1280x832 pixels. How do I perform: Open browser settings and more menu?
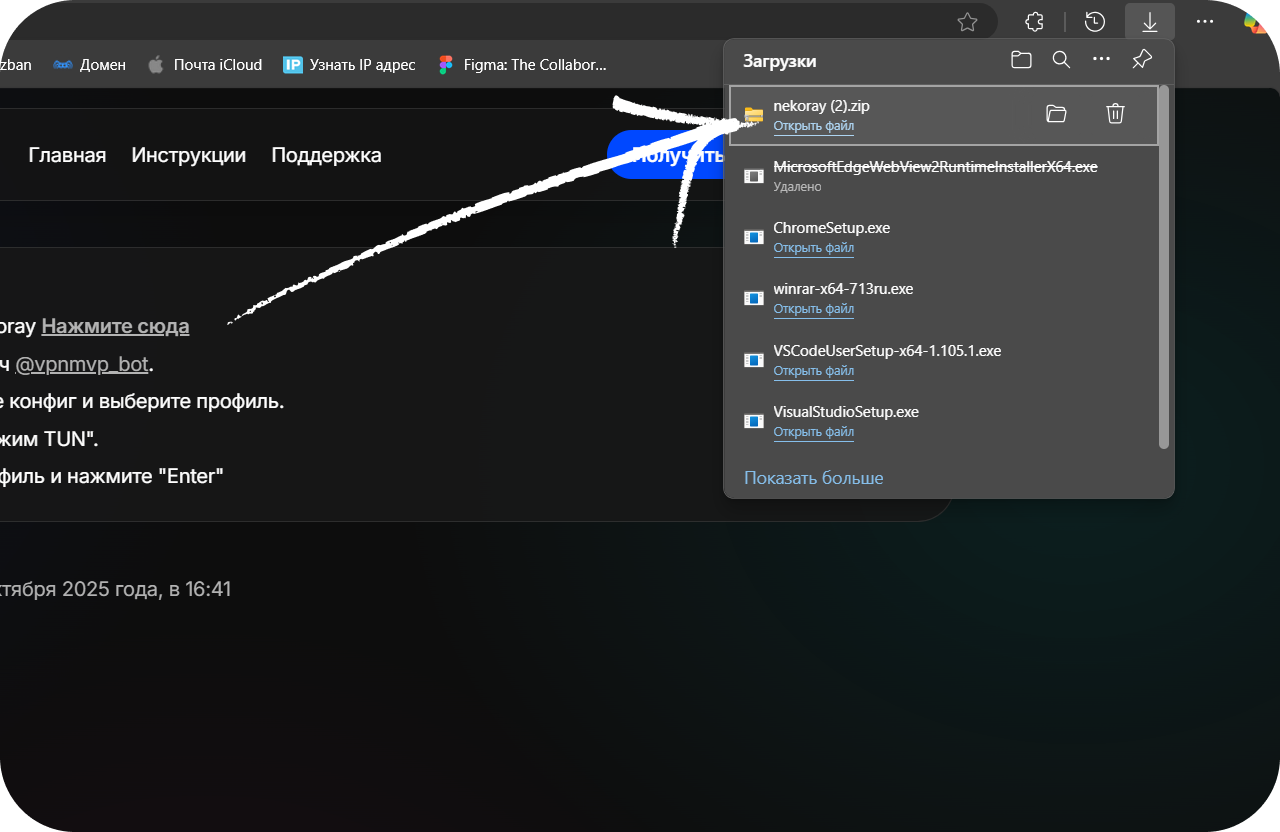coord(1205,21)
